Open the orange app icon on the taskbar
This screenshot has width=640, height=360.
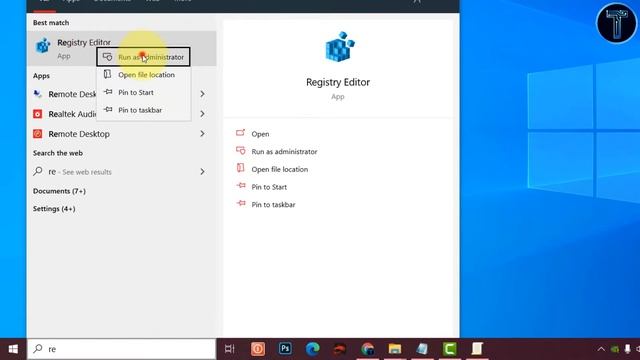point(258,349)
